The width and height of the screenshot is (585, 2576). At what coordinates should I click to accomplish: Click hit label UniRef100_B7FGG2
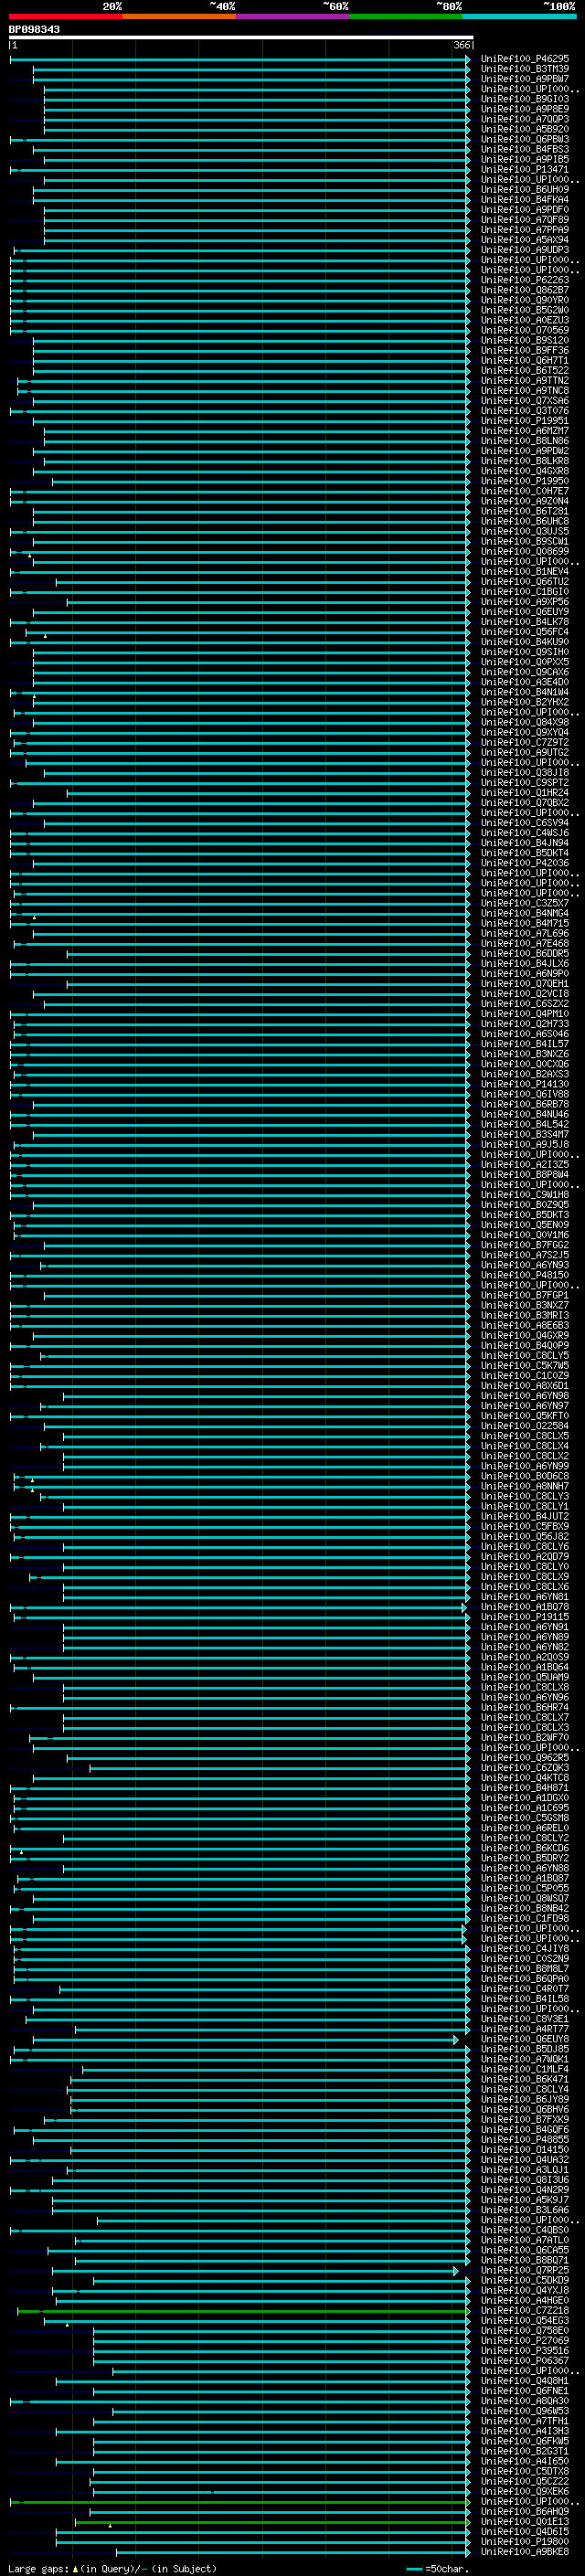point(524,1245)
